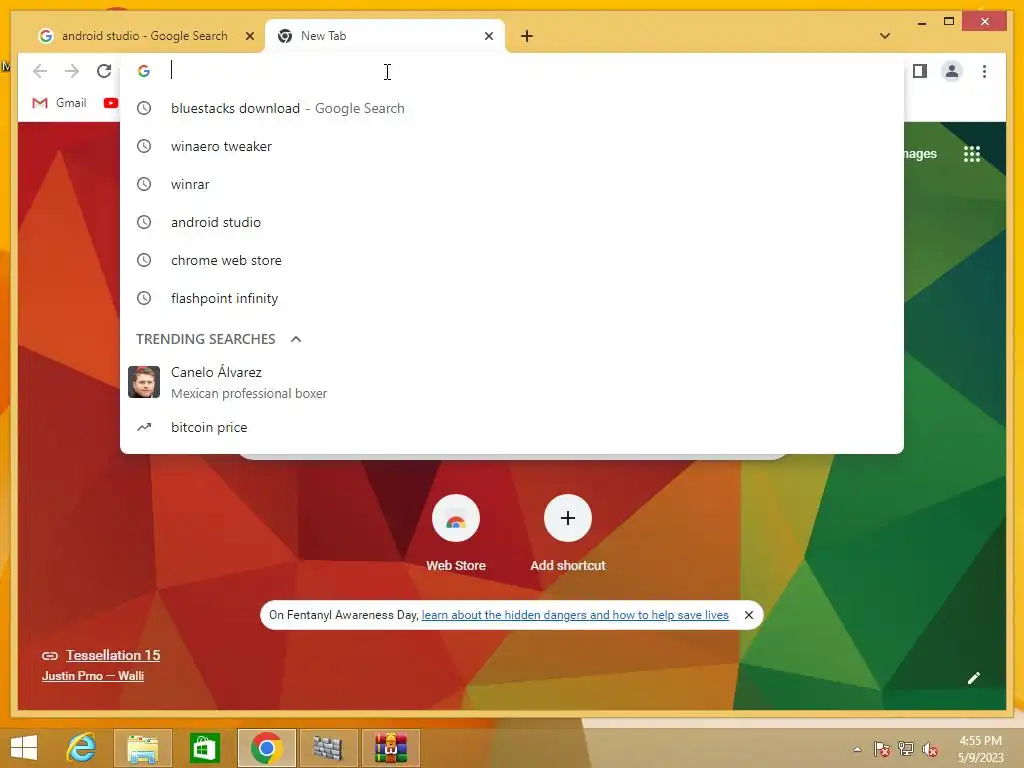Select the Canelo Álvarez trending search
1024x768 pixels.
coord(512,382)
